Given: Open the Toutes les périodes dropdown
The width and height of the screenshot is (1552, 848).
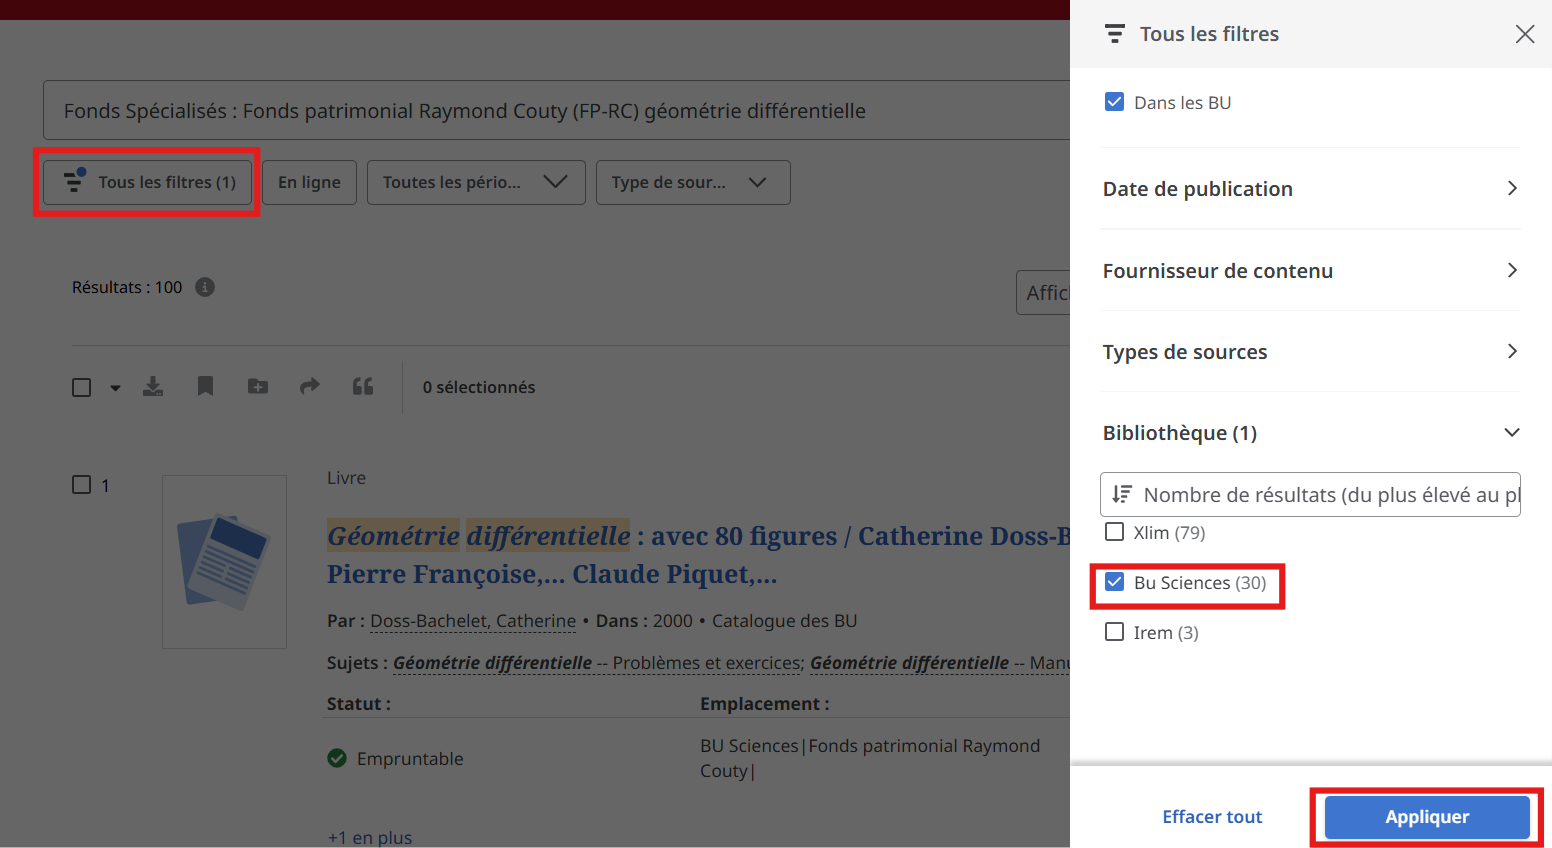Looking at the screenshot, I should pos(476,183).
